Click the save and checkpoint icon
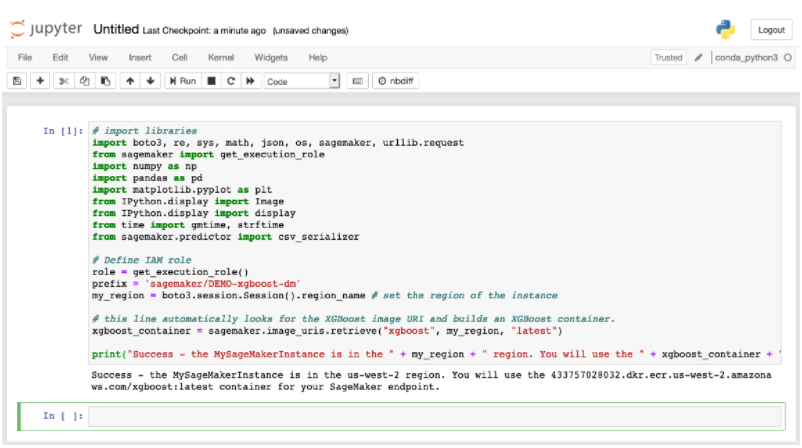Image resolution: width=802 pixels, height=448 pixels. 18,81
